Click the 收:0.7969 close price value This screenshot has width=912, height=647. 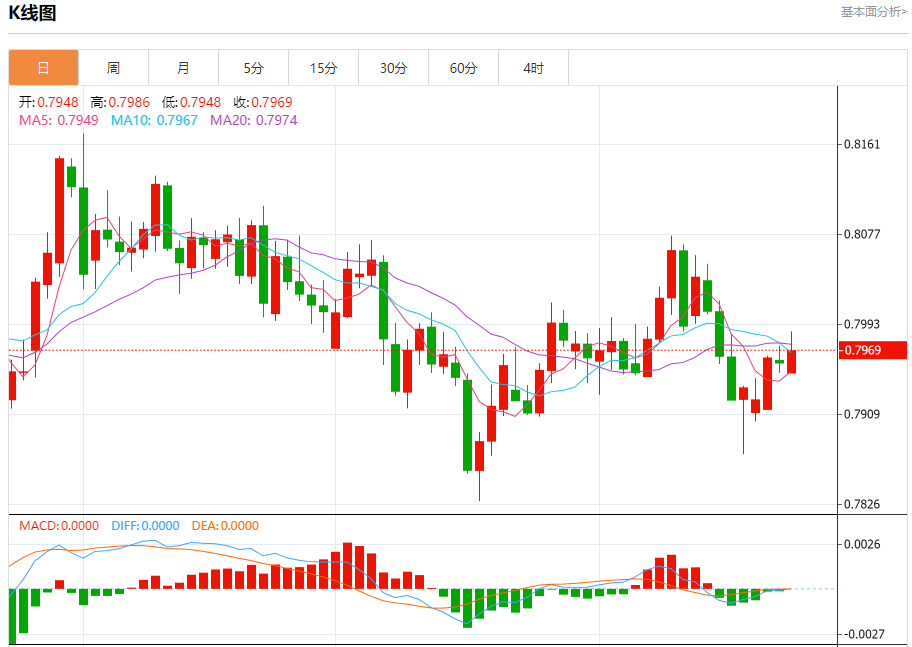(263, 102)
